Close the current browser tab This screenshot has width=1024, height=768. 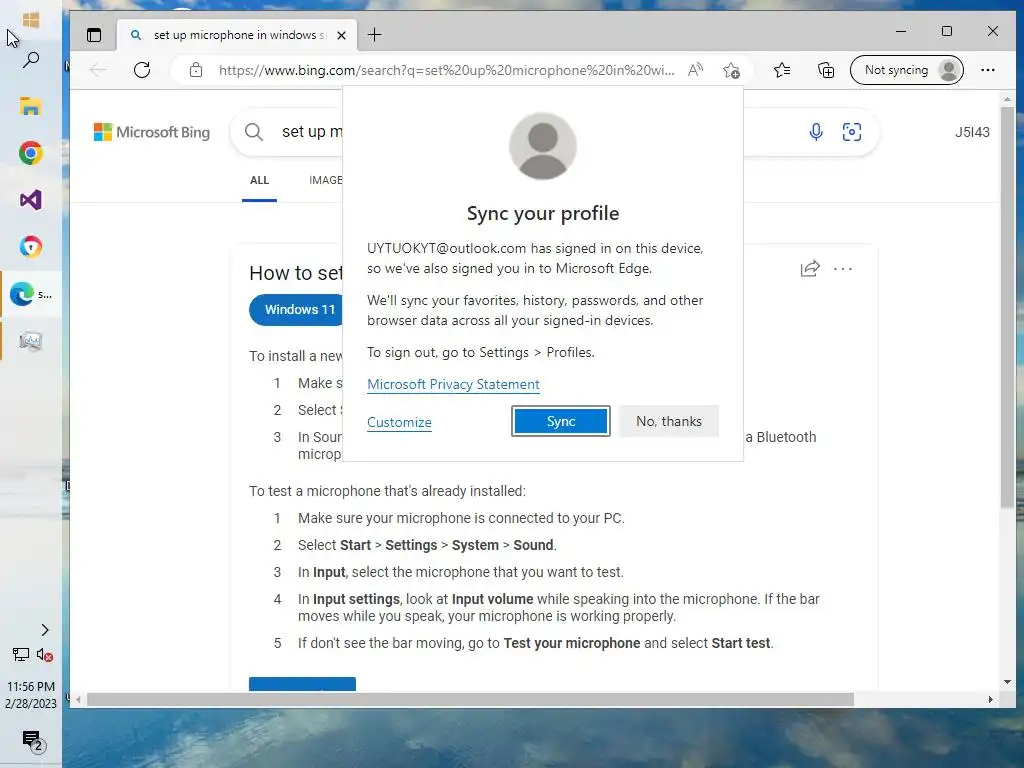point(341,35)
